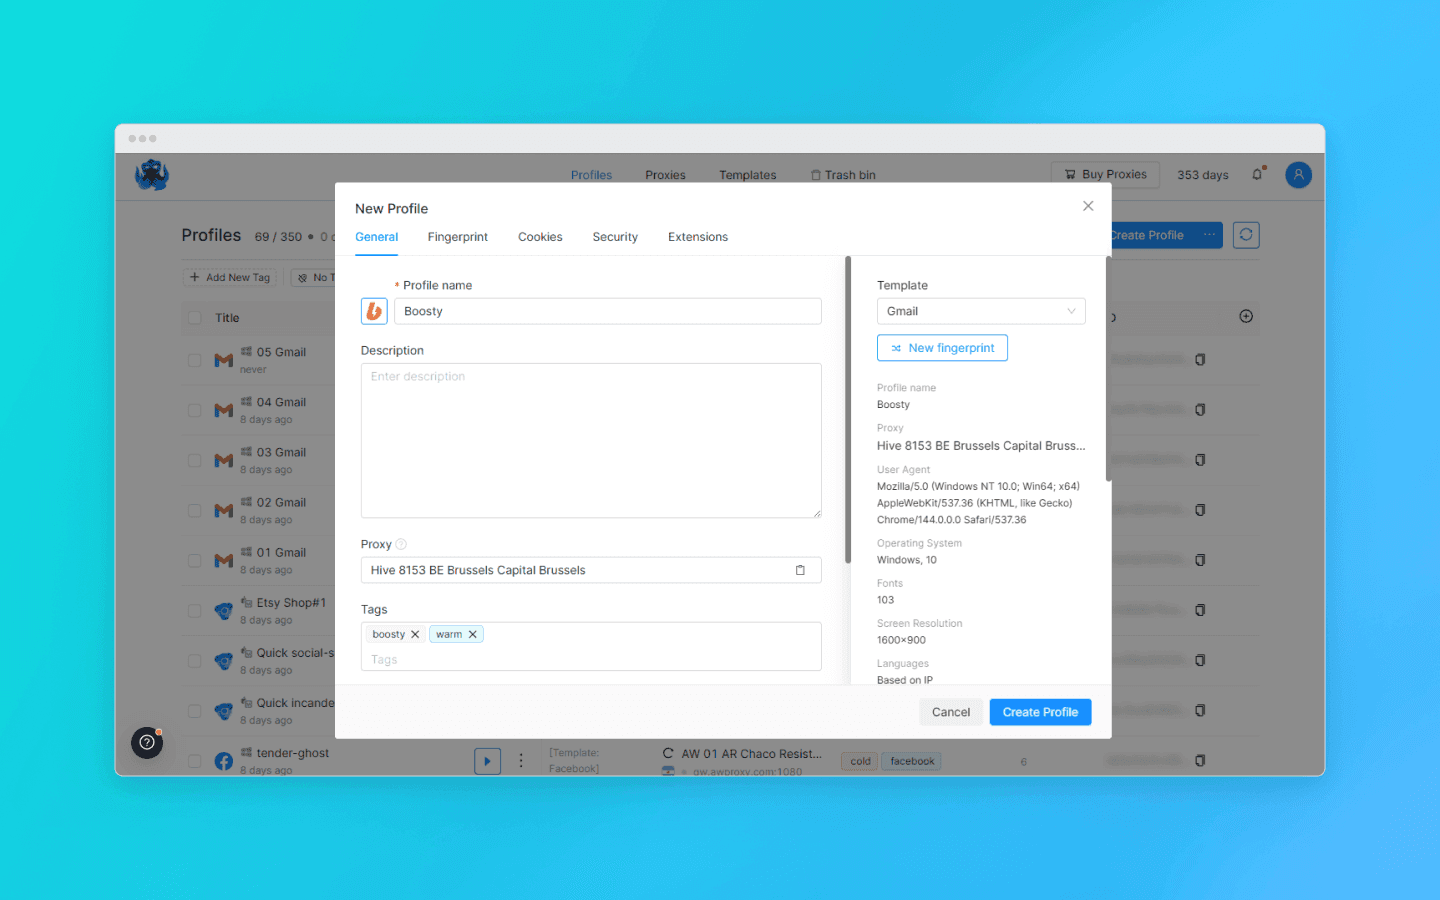Image resolution: width=1440 pixels, height=900 pixels.
Task: Check the Quick social row checkbox
Action: pos(195,660)
